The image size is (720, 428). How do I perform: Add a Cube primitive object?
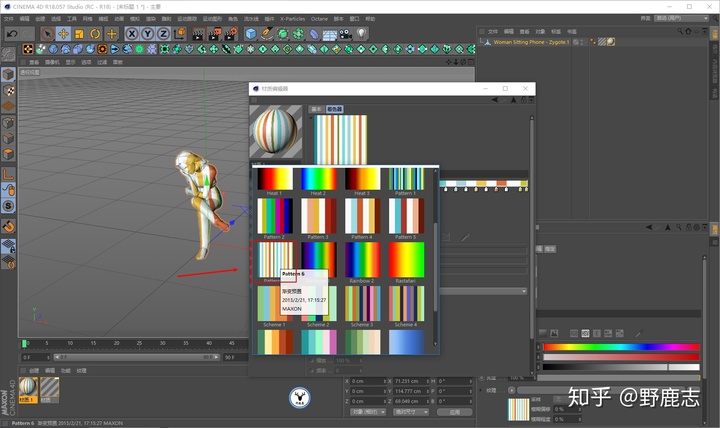(x=251, y=34)
